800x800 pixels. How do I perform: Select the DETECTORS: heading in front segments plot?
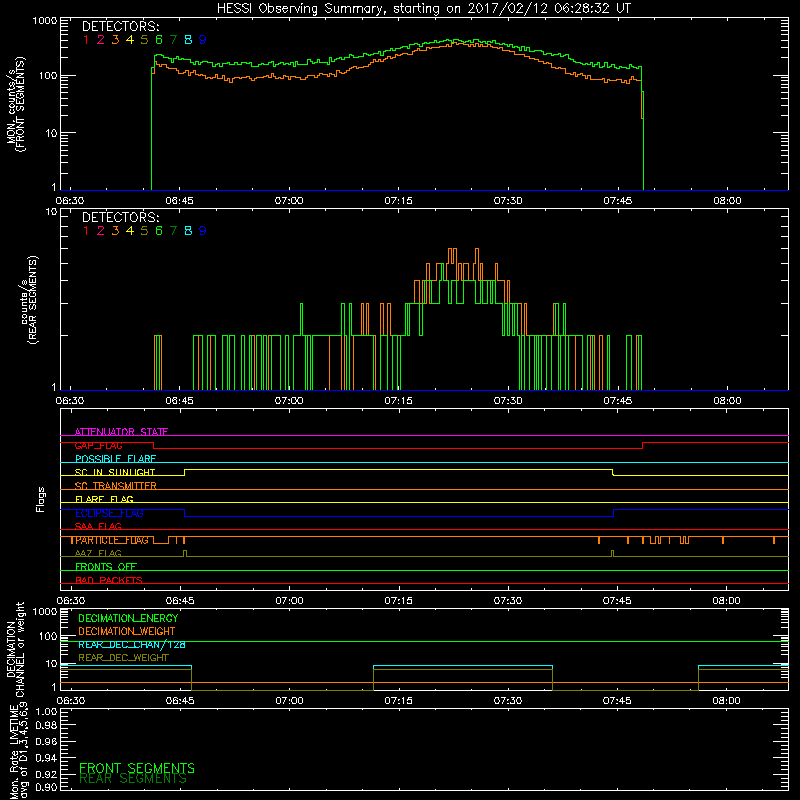click(x=120, y=27)
